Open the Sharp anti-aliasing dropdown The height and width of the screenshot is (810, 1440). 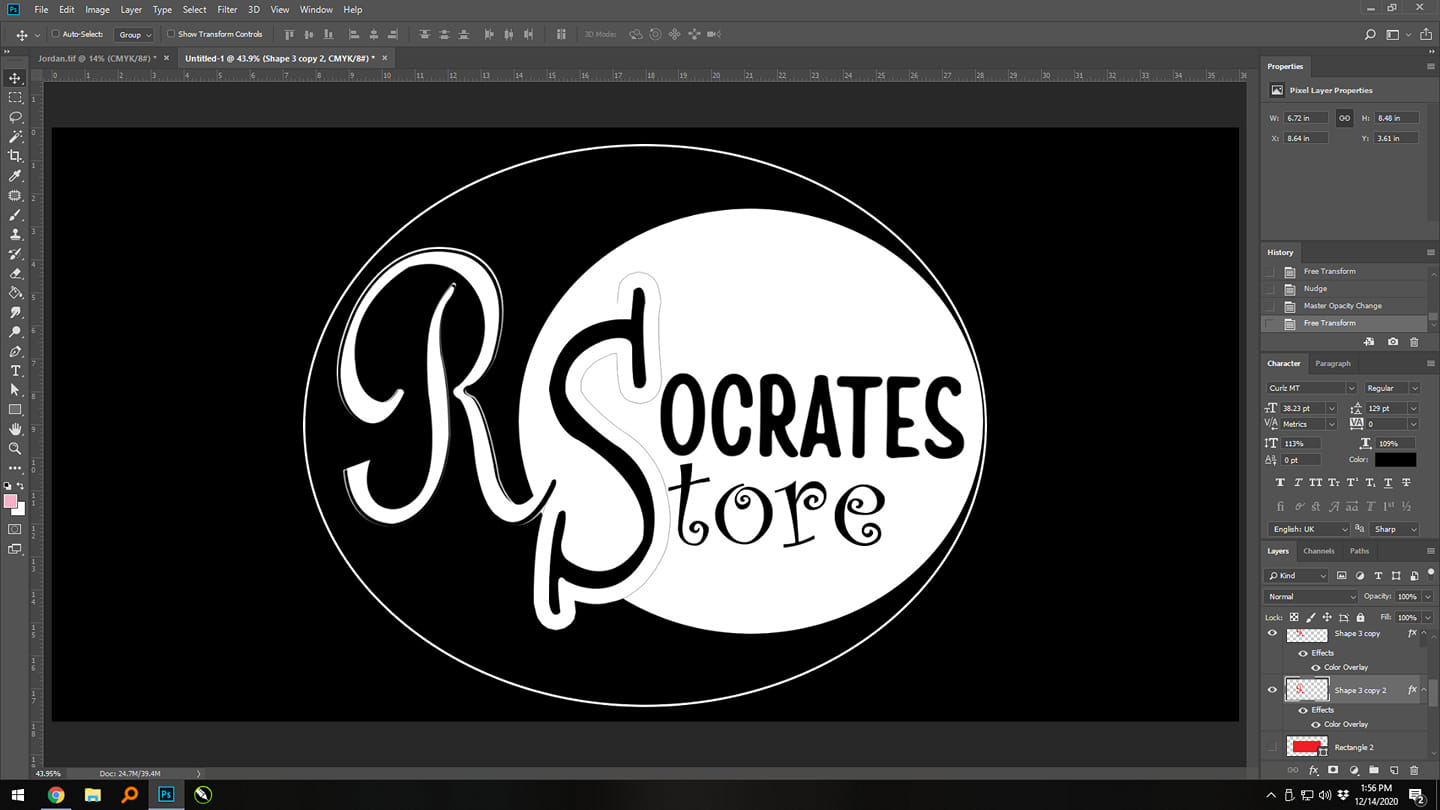[1395, 529]
